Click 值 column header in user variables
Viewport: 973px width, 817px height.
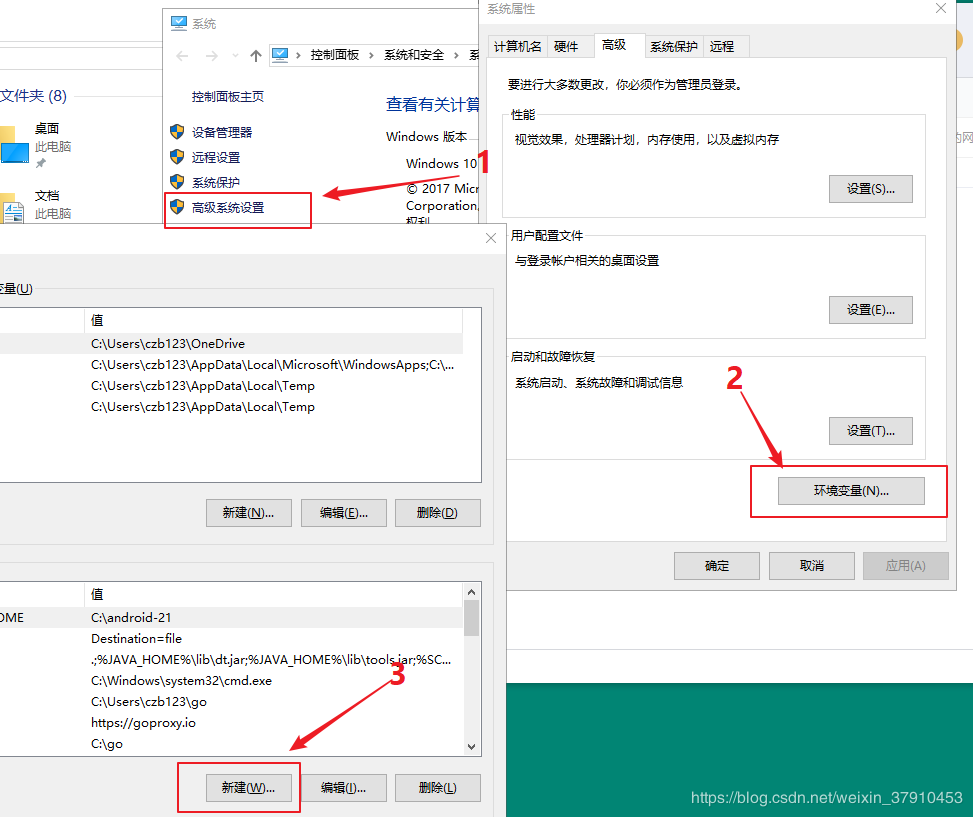coord(274,321)
